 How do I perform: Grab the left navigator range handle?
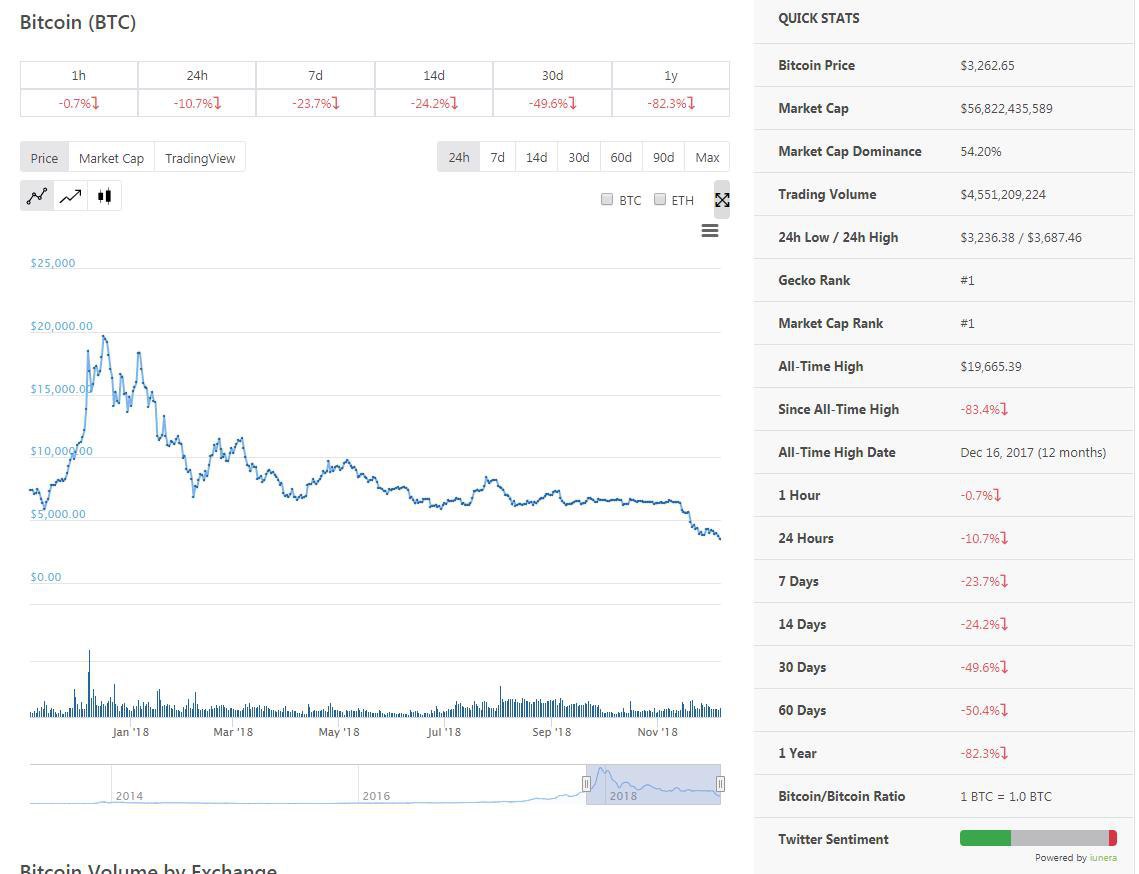click(586, 784)
